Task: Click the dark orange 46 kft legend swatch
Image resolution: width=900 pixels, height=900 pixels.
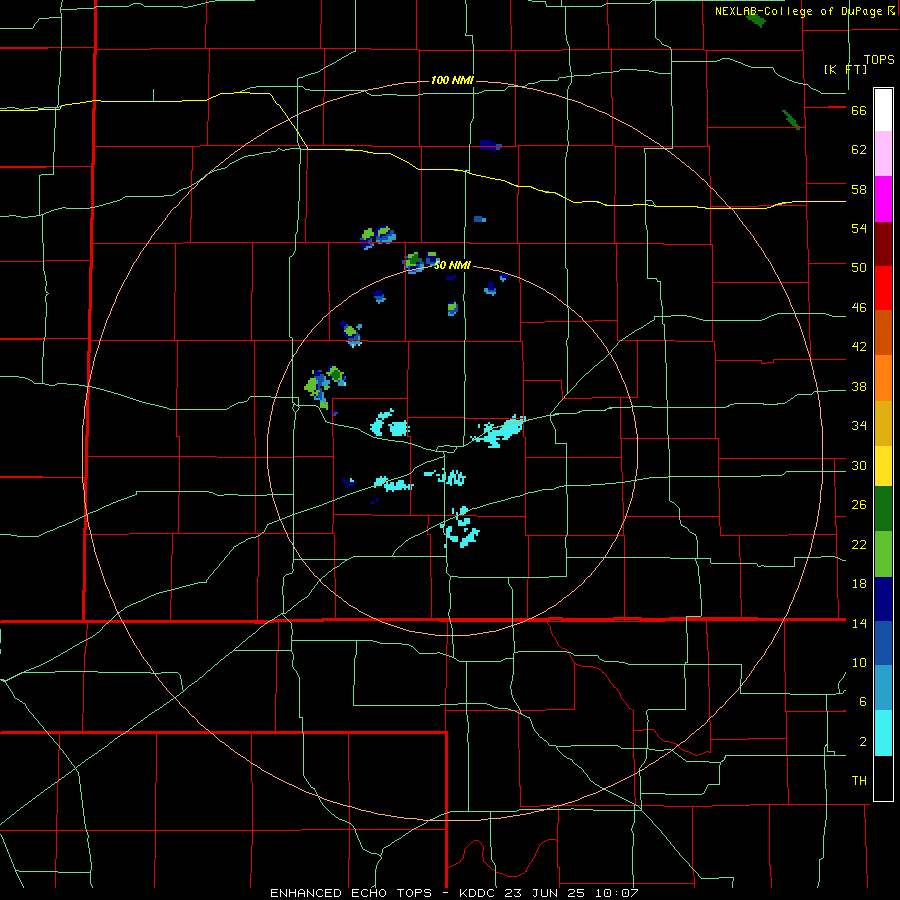Action: [883, 332]
